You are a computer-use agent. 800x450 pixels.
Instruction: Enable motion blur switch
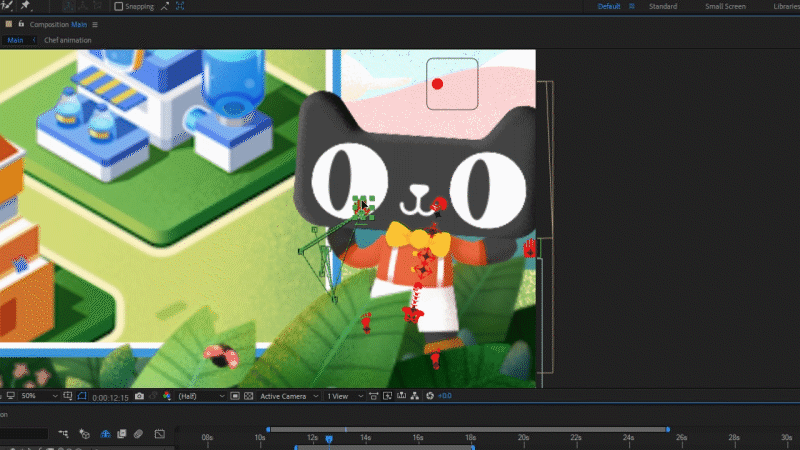pos(138,434)
